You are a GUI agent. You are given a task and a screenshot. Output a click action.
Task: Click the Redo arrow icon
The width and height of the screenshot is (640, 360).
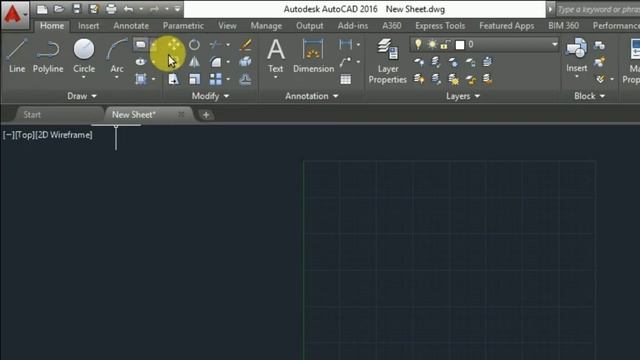tap(155, 9)
